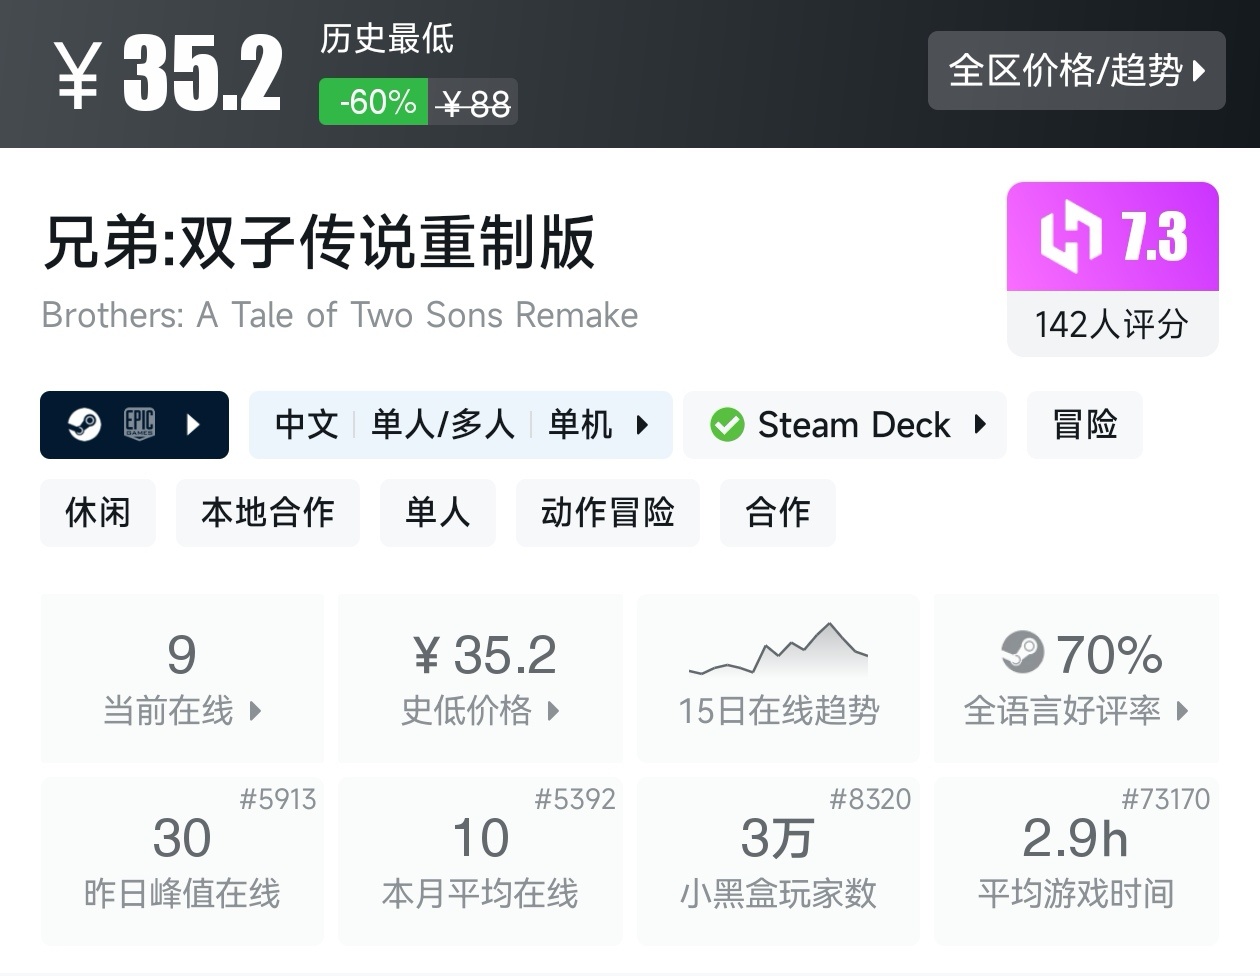Expand the Steam Deck compatibility details
1260x976 pixels.
point(980,425)
